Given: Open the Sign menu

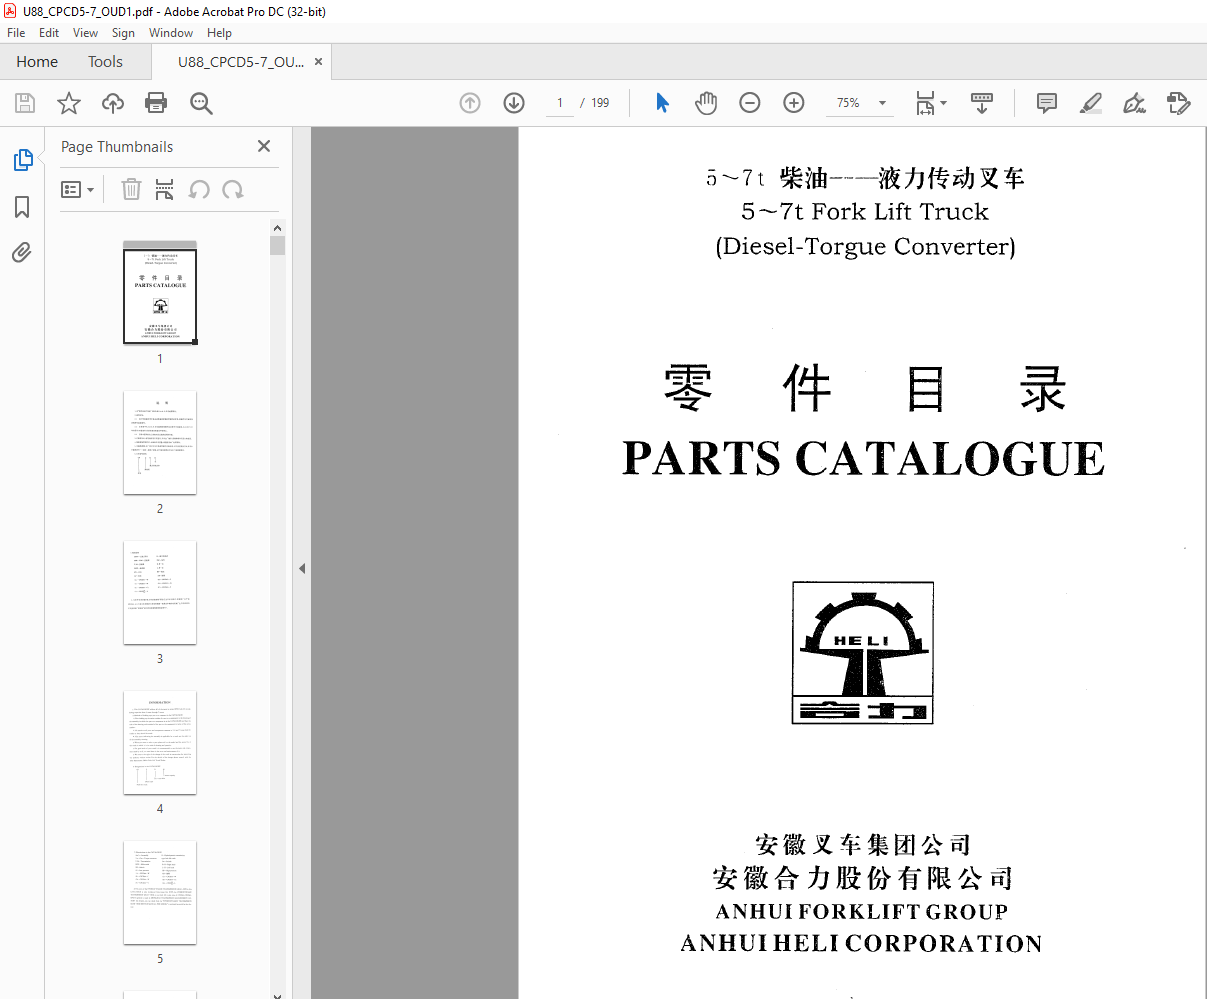Looking at the screenshot, I should pos(123,33).
